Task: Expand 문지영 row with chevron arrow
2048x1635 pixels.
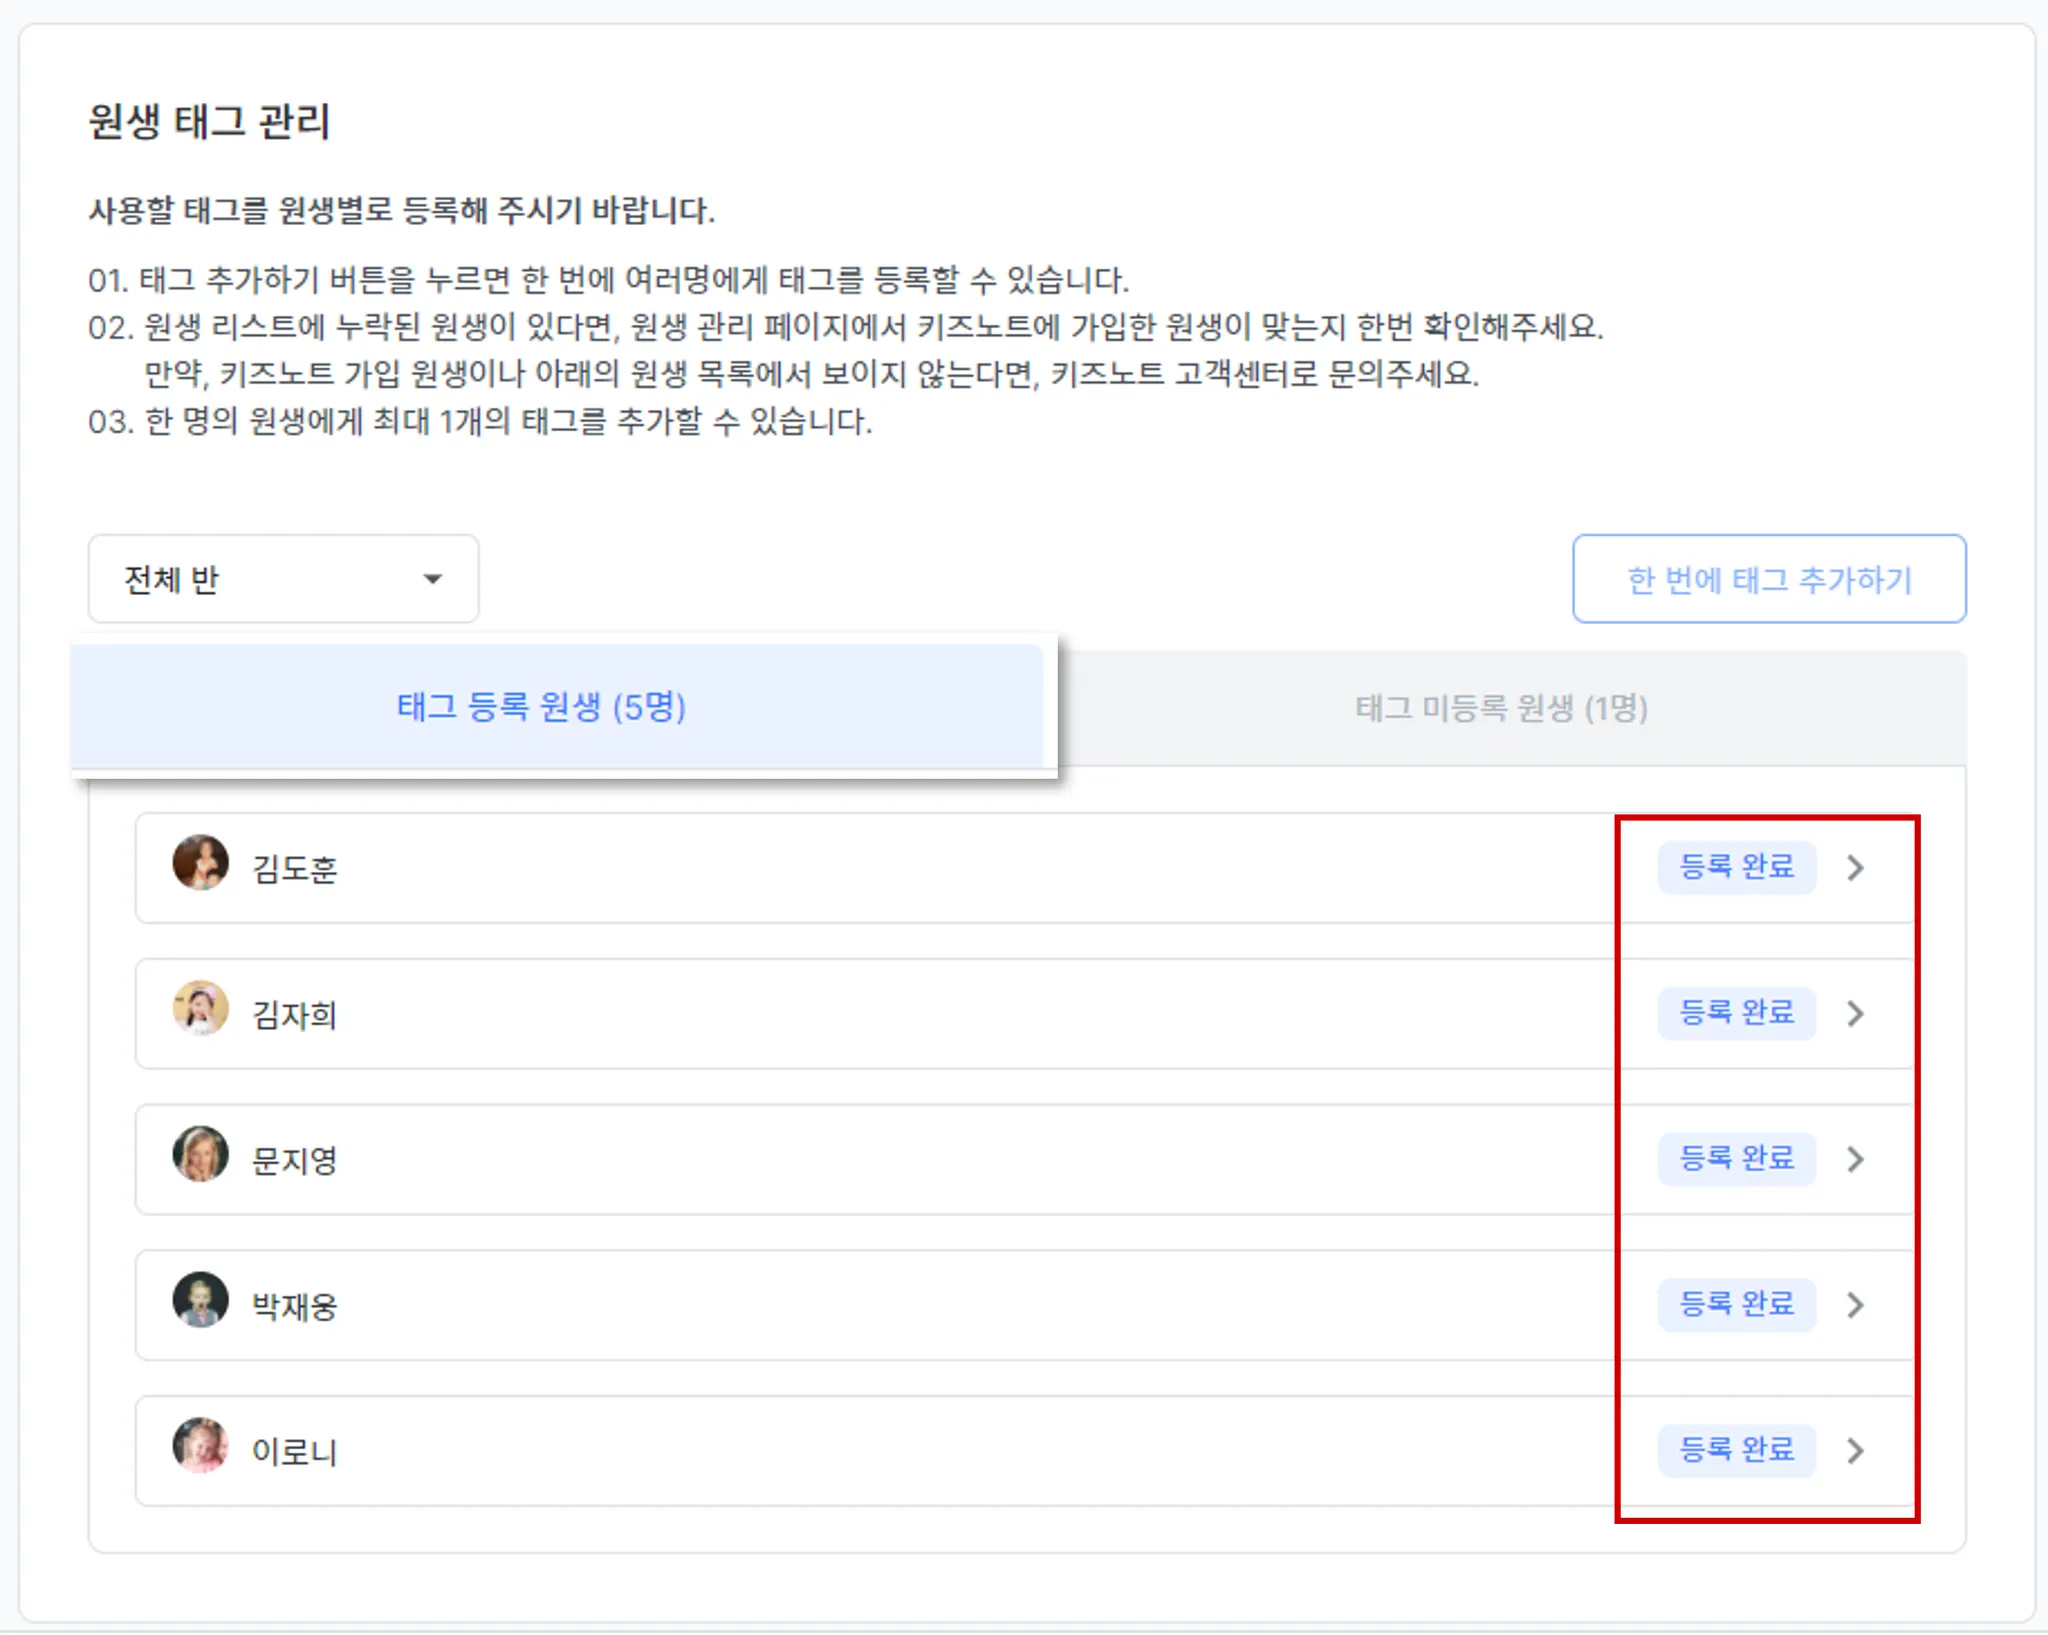Action: (1856, 1159)
